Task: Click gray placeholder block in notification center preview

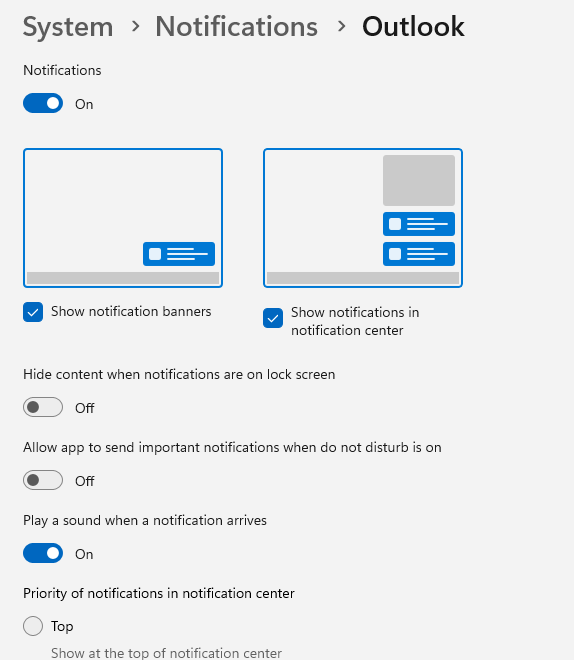Action: (419, 180)
